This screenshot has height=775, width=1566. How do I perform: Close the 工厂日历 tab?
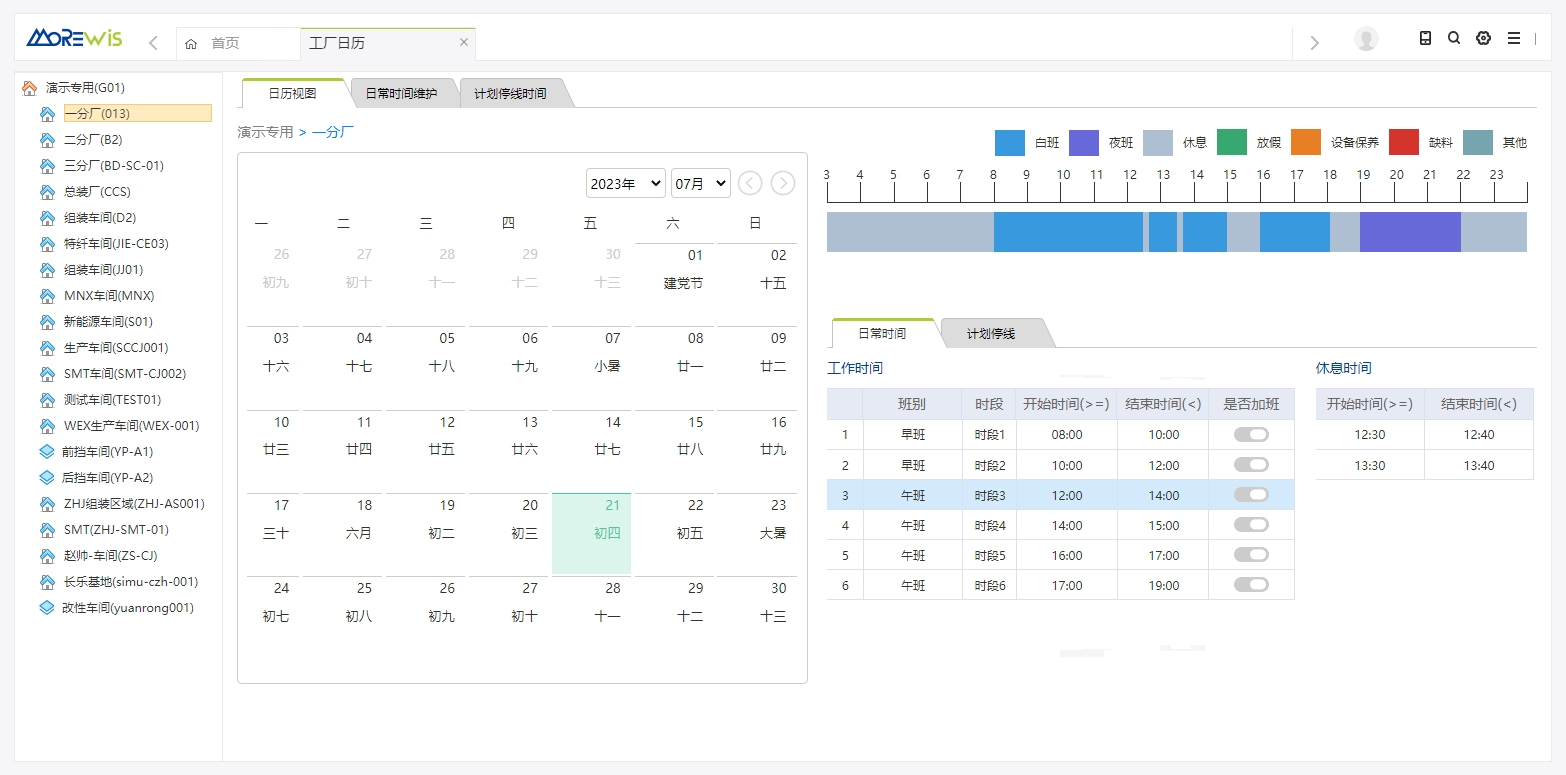coord(464,42)
